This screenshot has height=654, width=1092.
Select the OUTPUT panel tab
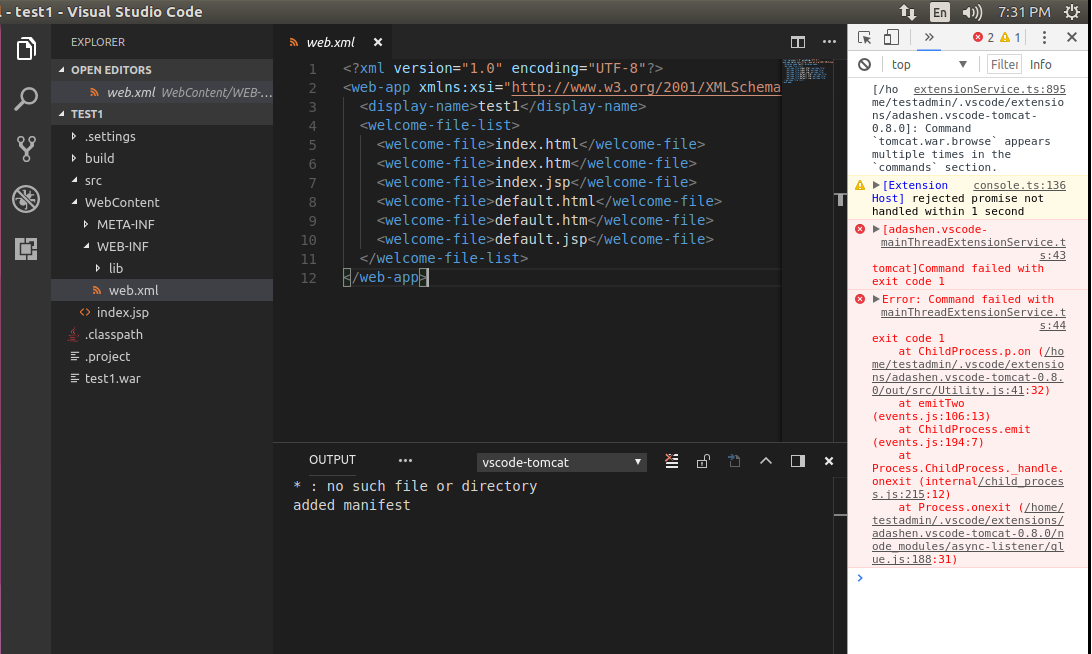point(331,460)
